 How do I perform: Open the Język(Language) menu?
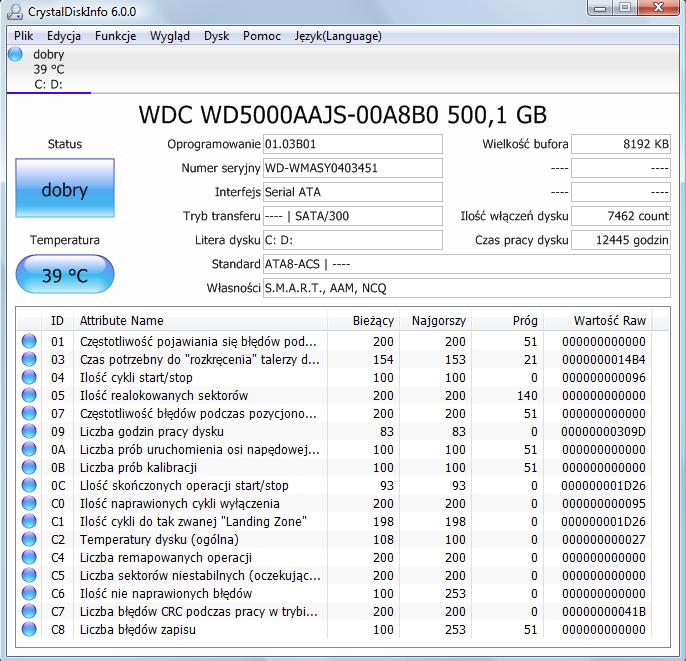click(338, 36)
